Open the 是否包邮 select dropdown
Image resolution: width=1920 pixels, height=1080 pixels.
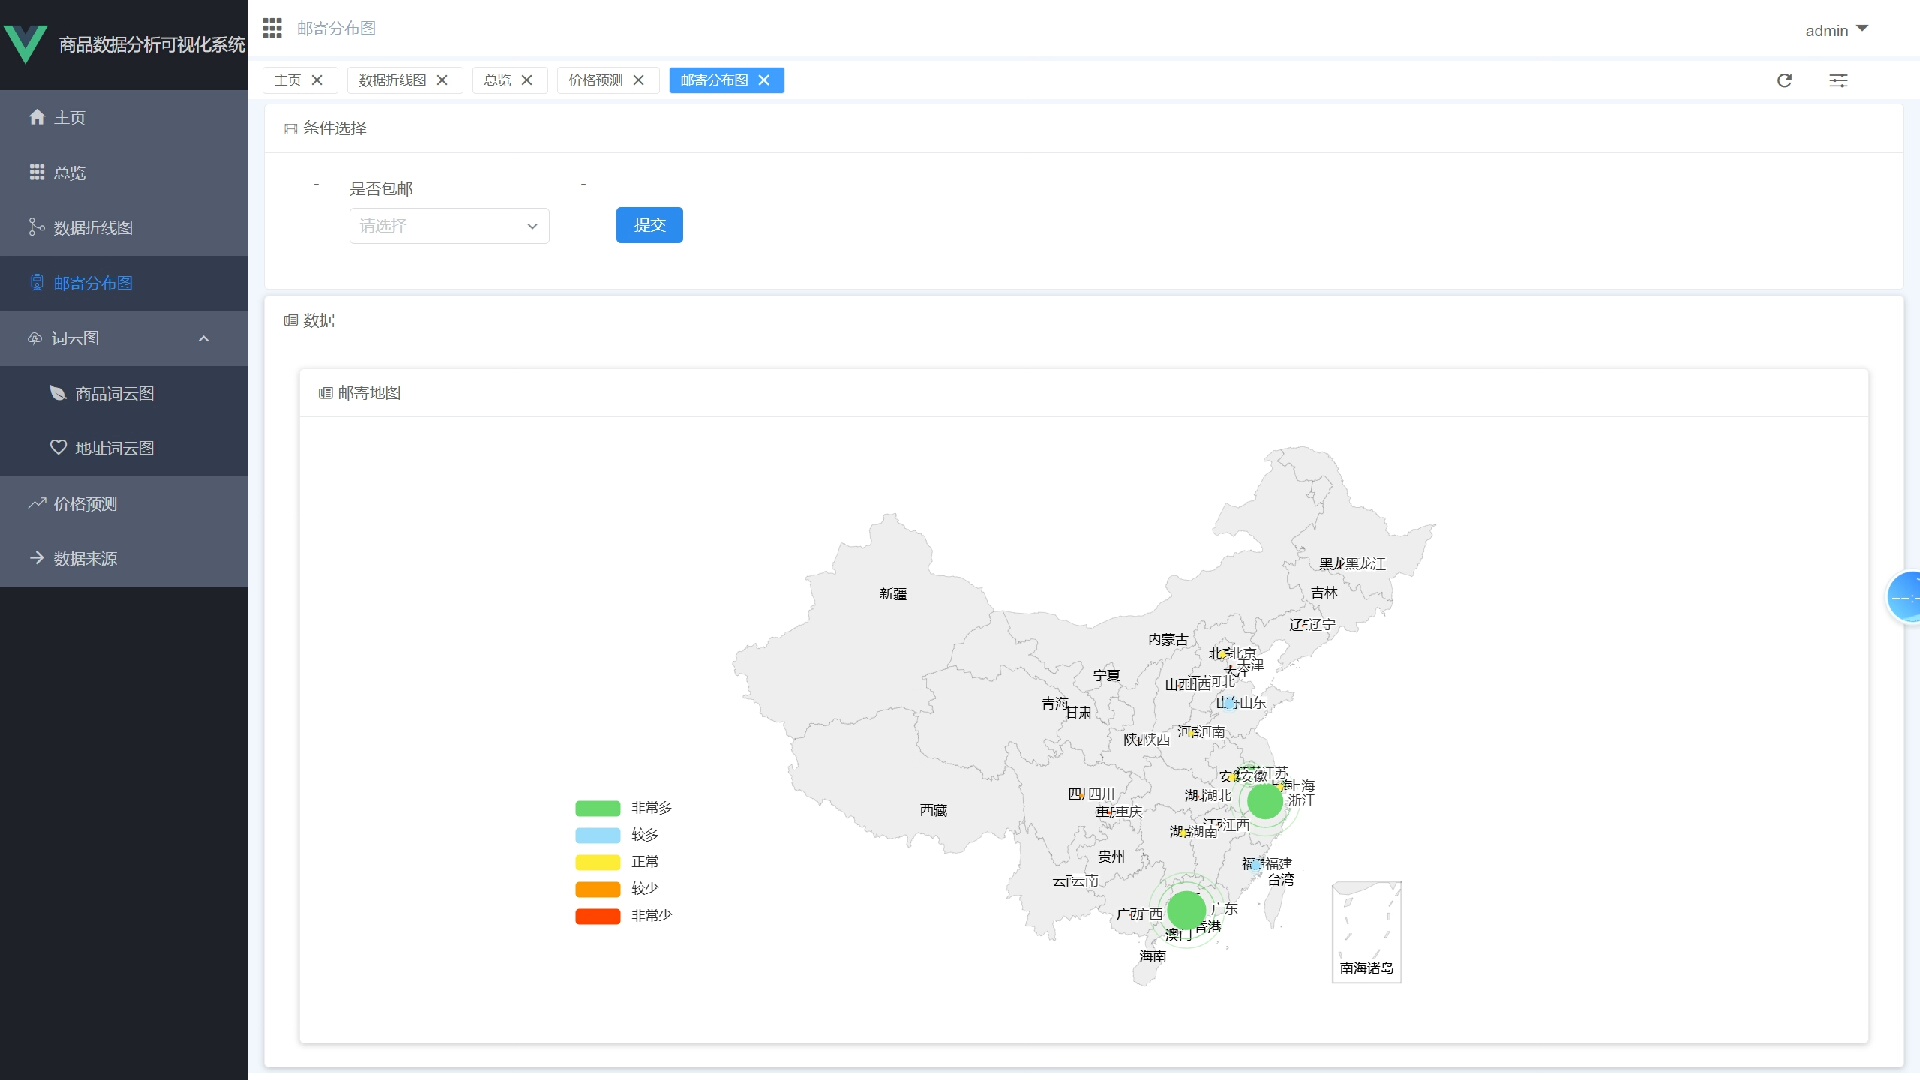pyautogui.click(x=449, y=226)
